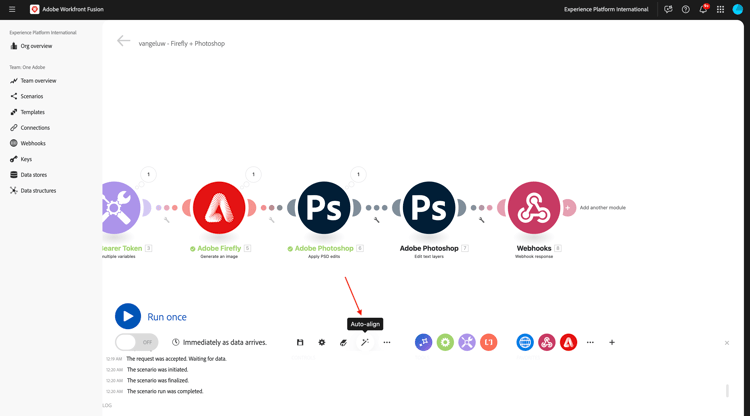
Task: Open the app switcher grid
Action: [720, 9]
